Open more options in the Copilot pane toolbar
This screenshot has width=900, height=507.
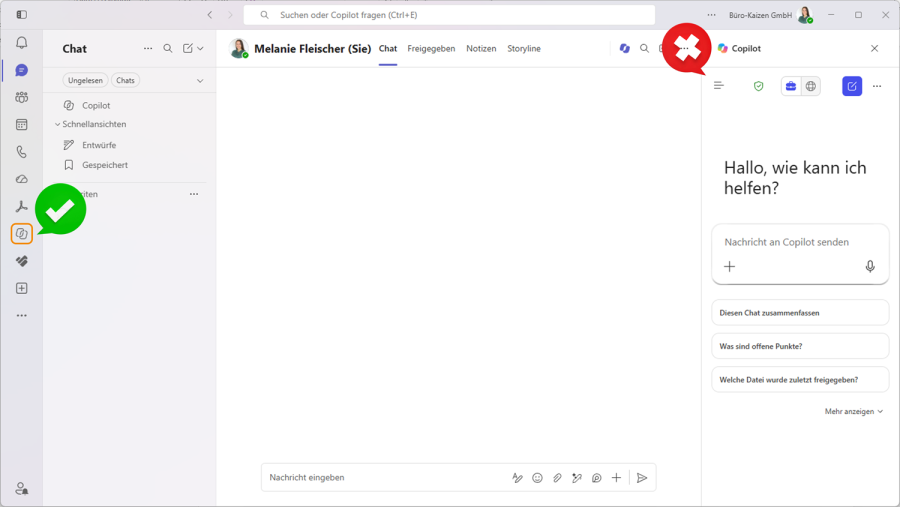876,86
